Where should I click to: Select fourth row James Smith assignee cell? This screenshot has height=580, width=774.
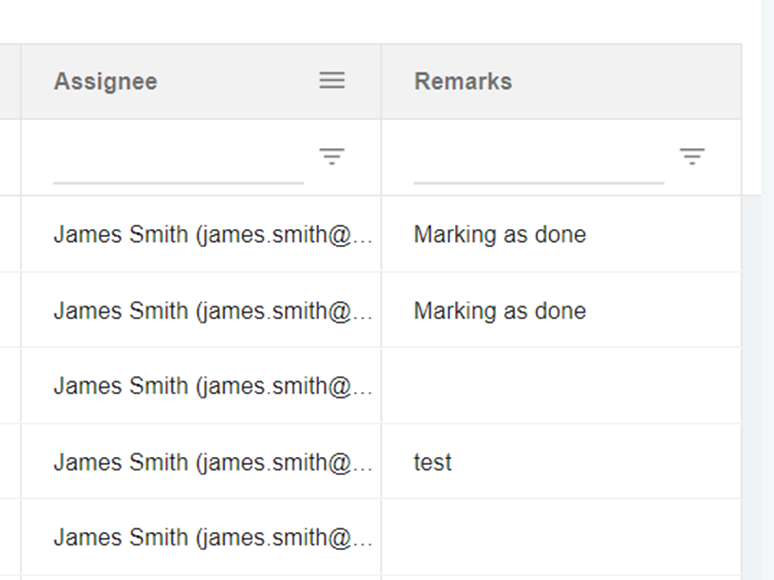pos(212,462)
